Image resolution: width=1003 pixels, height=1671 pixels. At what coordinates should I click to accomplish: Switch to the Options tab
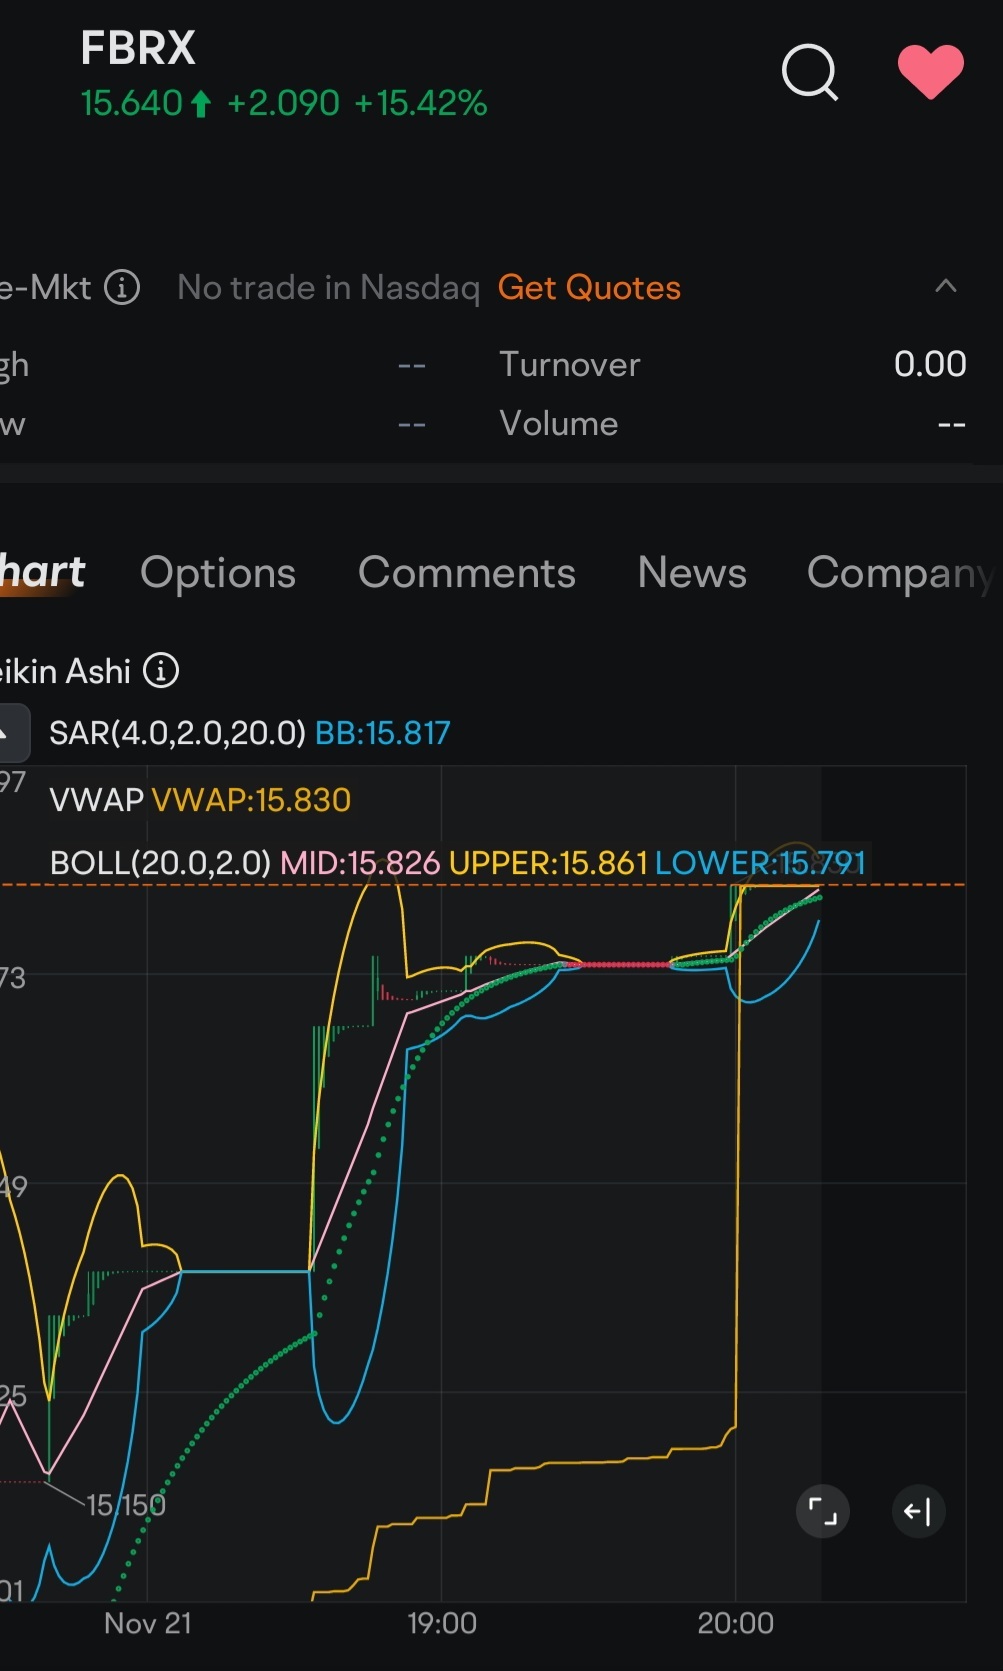click(218, 572)
